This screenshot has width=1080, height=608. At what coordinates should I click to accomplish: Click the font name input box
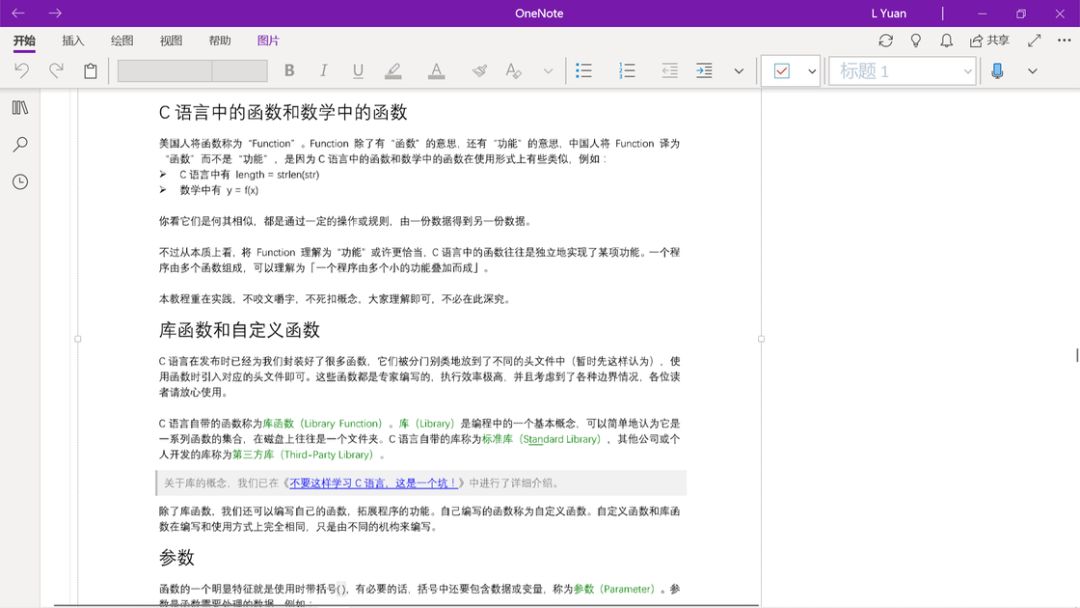click(x=164, y=71)
